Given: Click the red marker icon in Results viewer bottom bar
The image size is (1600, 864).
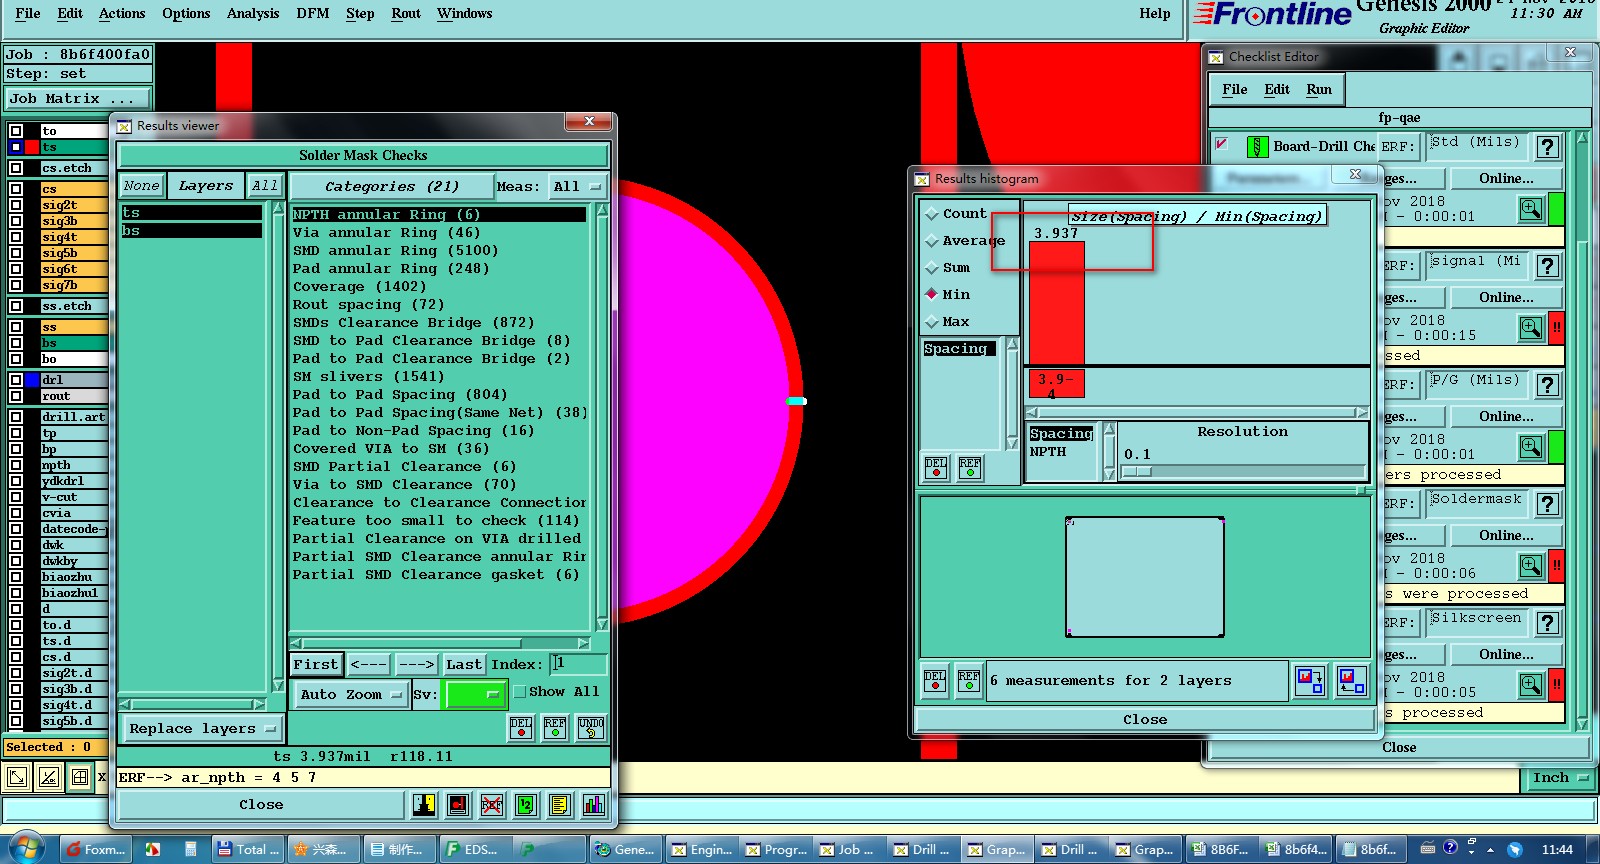Looking at the screenshot, I should tap(458, 805).
